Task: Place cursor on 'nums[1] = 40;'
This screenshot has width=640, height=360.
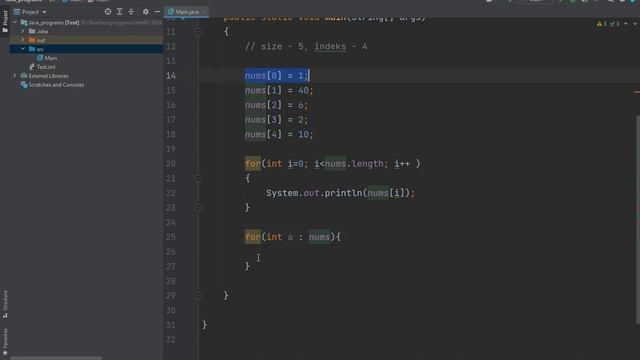Action: tap(279, 90)
